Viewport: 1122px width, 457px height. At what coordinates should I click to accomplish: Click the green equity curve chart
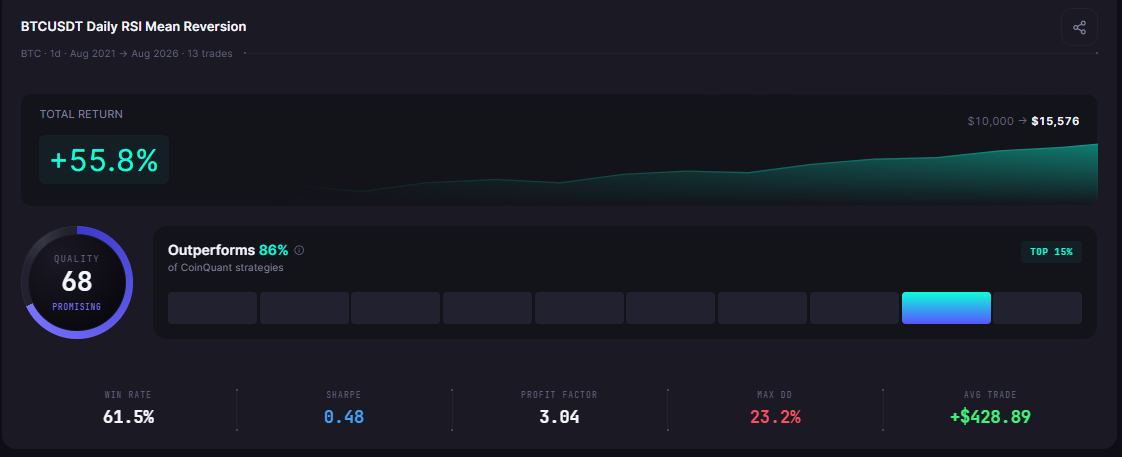point(698,173)
